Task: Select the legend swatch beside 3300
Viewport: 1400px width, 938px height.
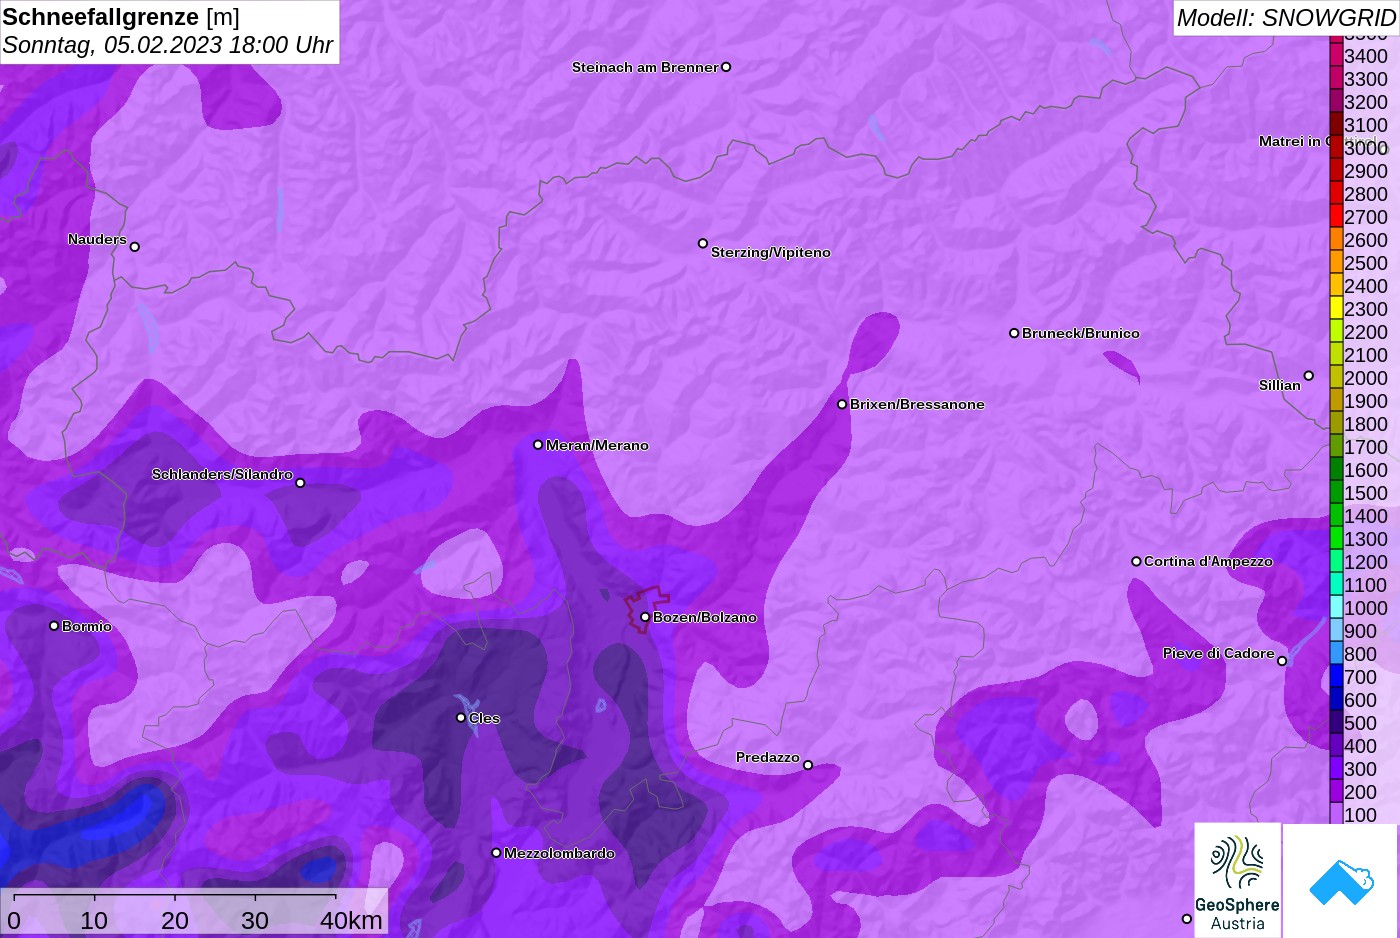Action: (x=1336, y=78)
